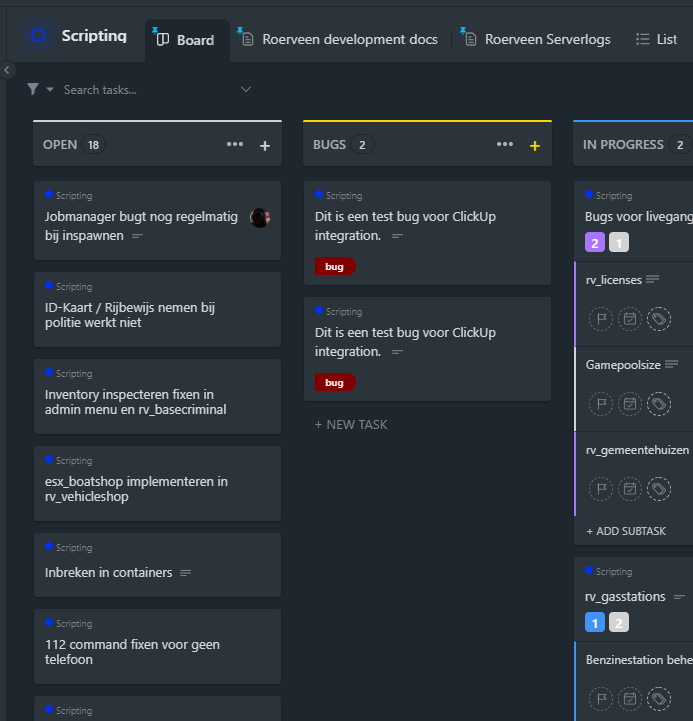Click the yellow plus in BUGS column
Image resolution: width=693 pixels, height=721 pixels.
click(534, 146)
